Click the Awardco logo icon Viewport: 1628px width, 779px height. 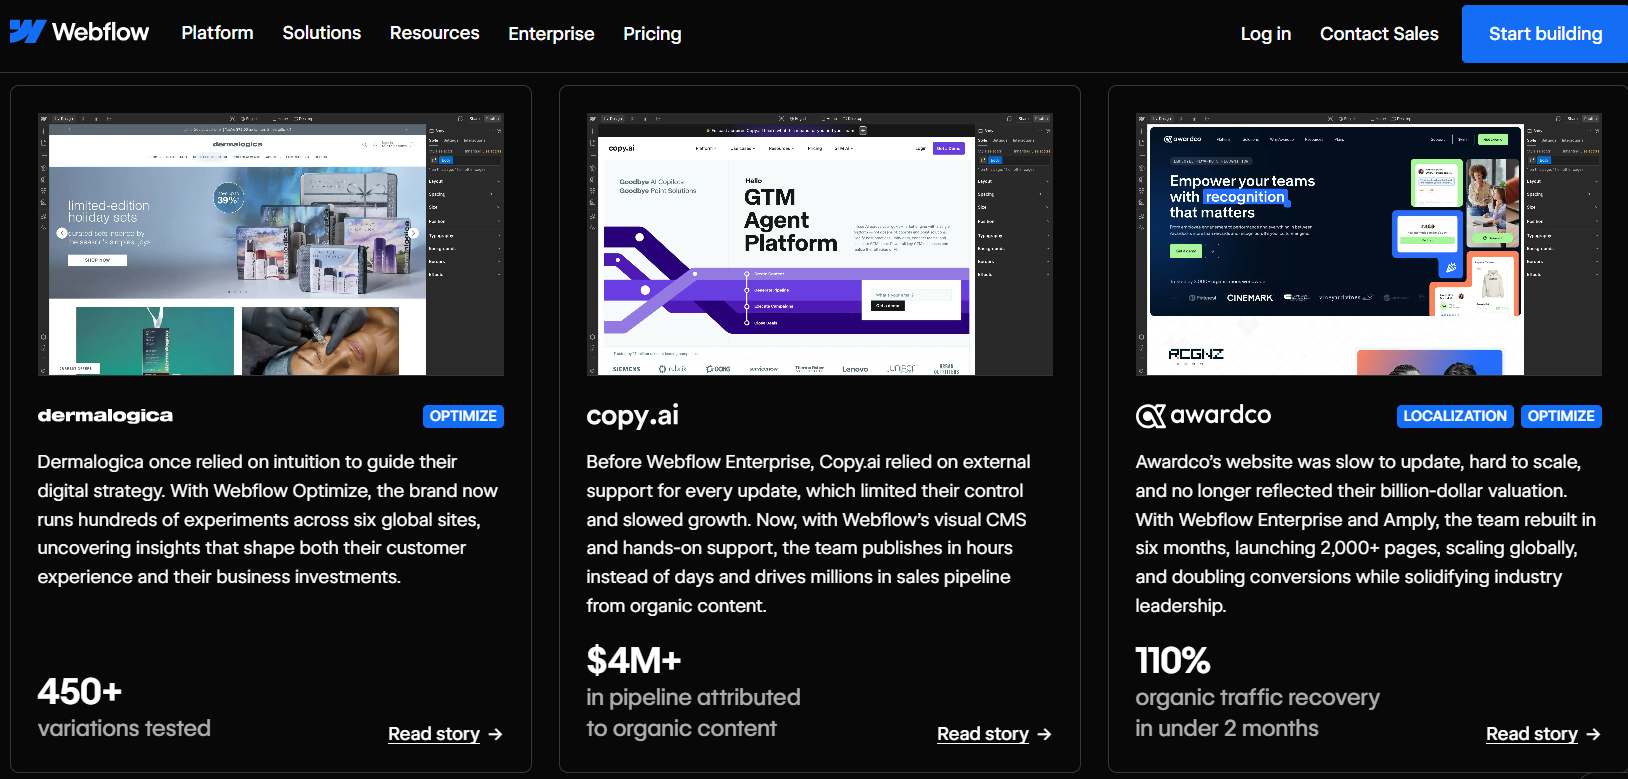click(x=1150, y=416)
